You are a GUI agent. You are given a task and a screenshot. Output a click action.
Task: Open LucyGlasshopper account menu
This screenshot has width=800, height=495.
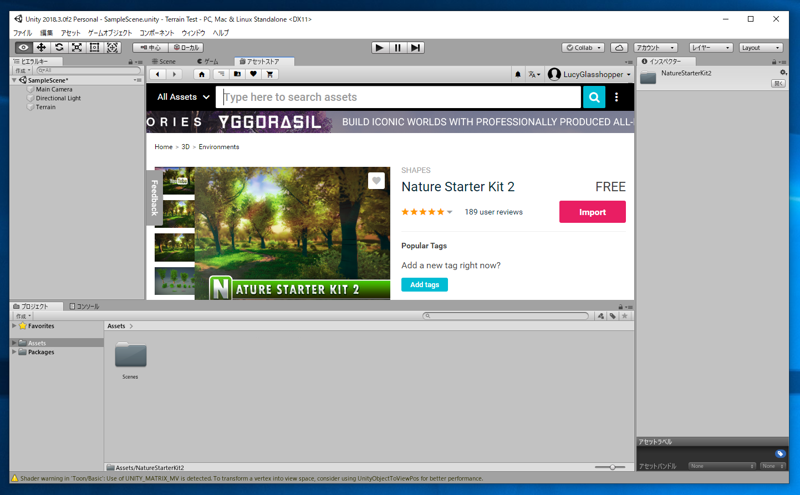click(589, 75)
